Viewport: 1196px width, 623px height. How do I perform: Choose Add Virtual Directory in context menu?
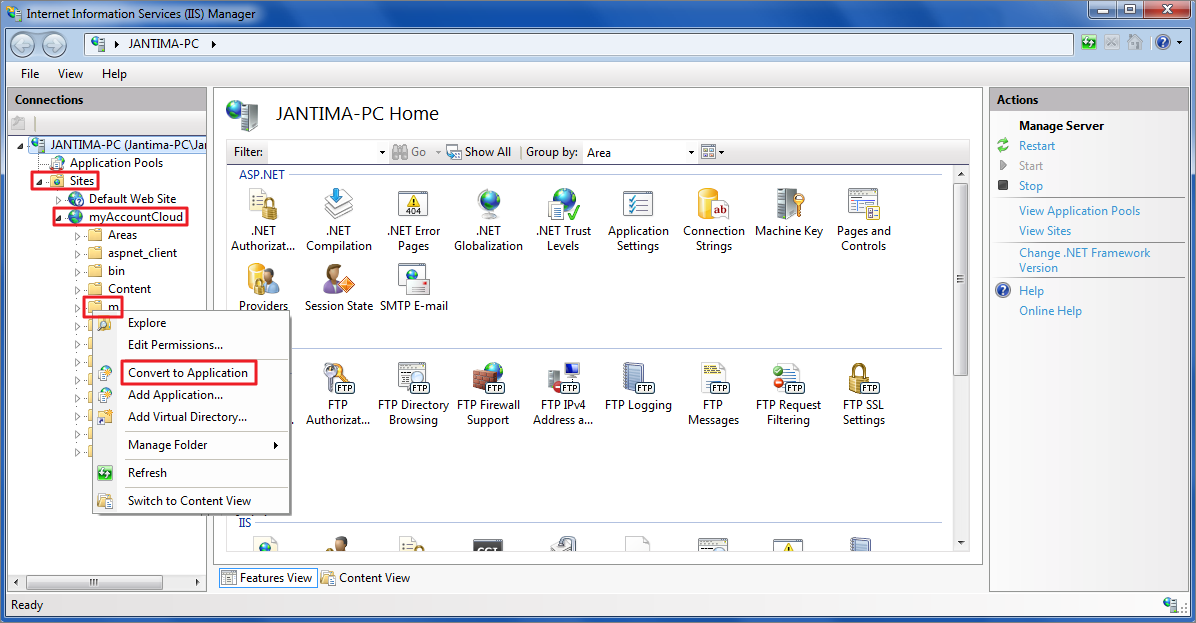point(191,417)
